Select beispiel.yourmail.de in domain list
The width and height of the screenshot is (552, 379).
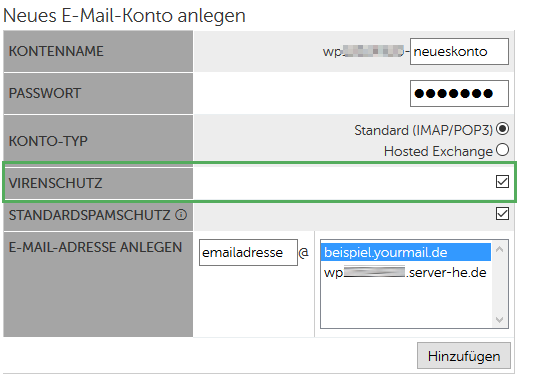point(406,252)
